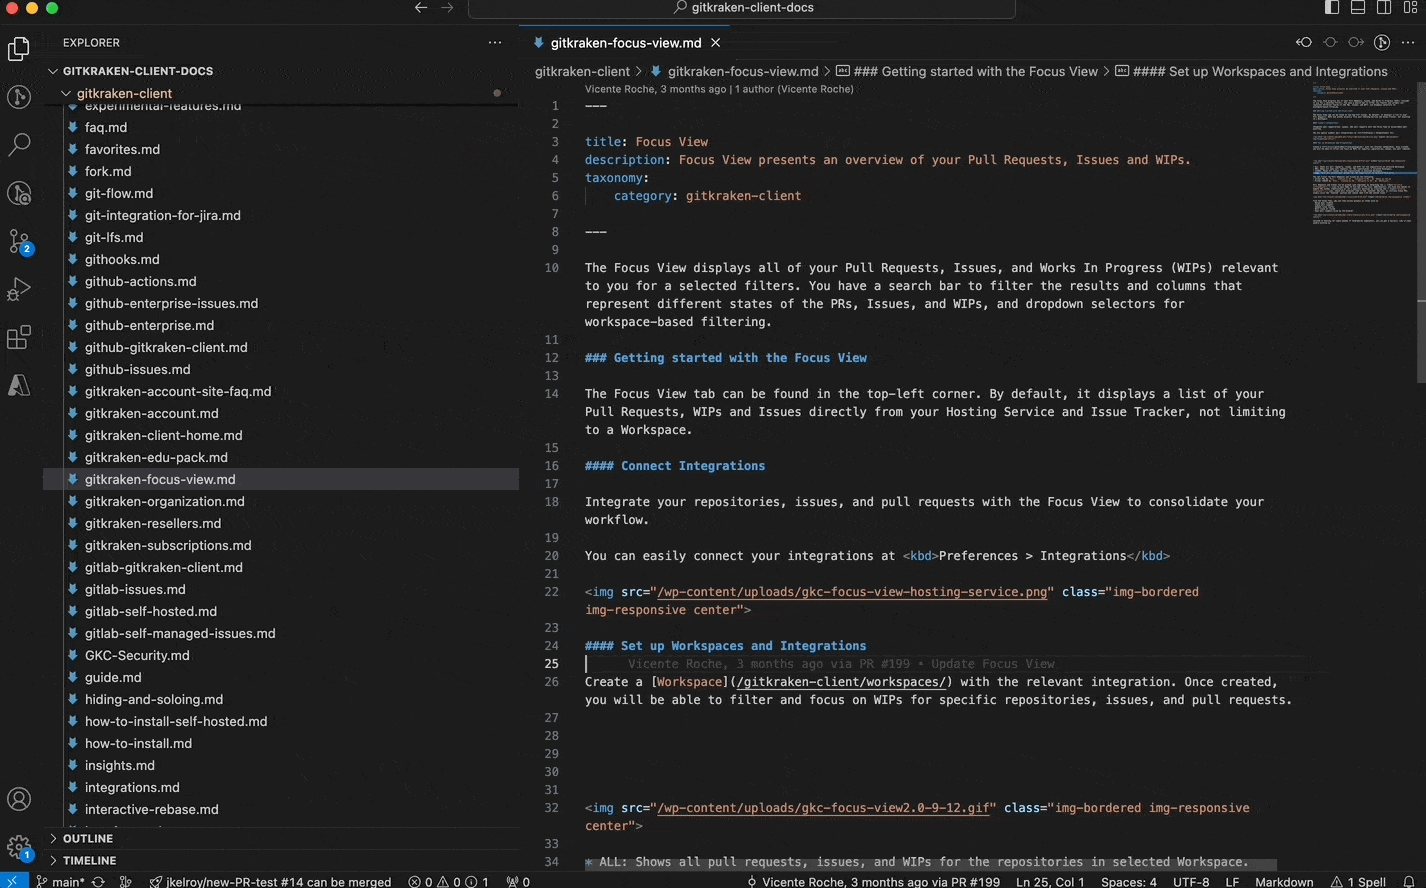Click Ln 25, Col 1 position indicator

click(x=1050, y=882)
